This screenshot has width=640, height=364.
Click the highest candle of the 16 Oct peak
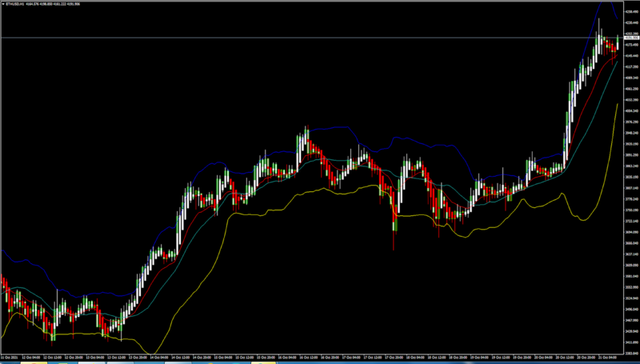(307, 139)
